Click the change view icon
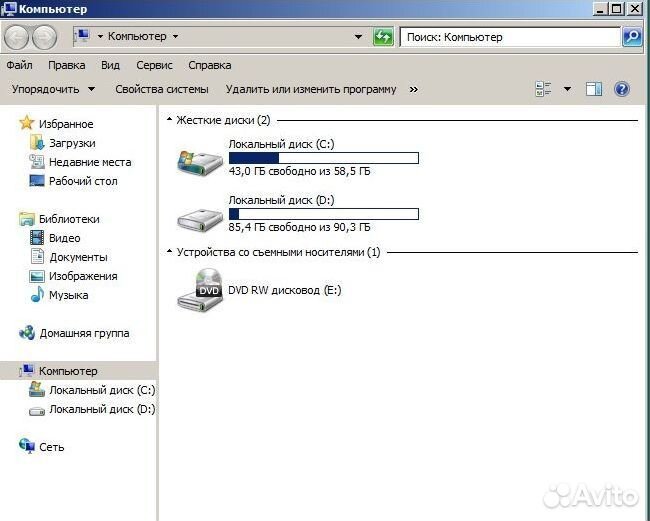650x521 pixels. coord(544,89)
